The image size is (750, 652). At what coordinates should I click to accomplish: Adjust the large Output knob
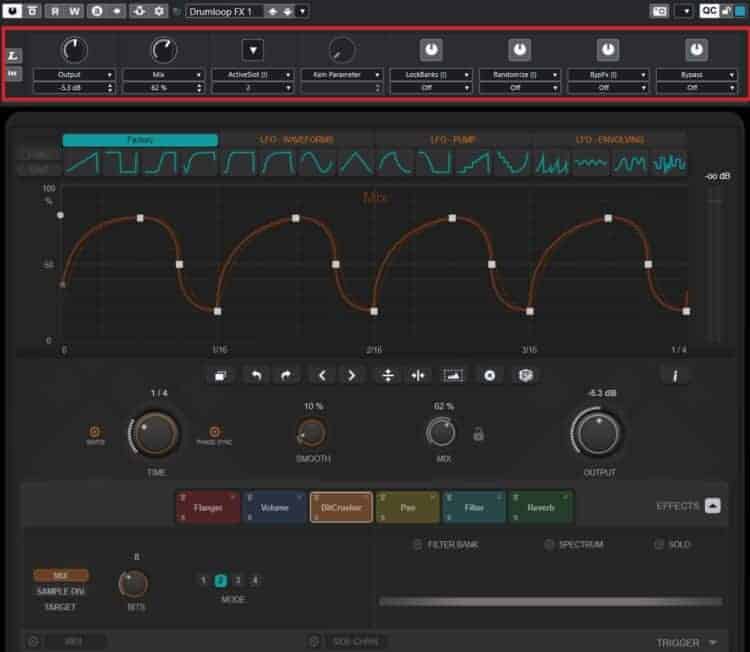pos(596,433)
